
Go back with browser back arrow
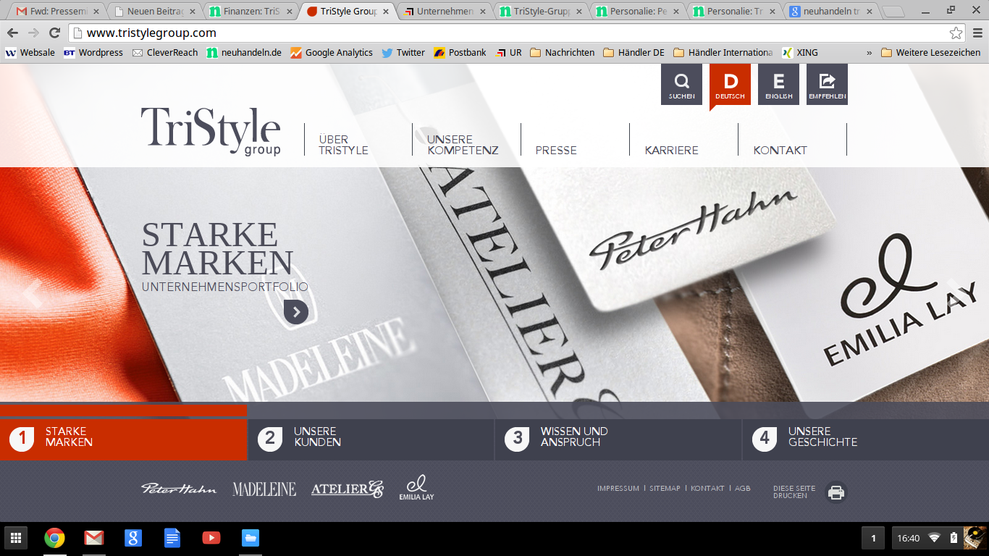pos(13,33)
